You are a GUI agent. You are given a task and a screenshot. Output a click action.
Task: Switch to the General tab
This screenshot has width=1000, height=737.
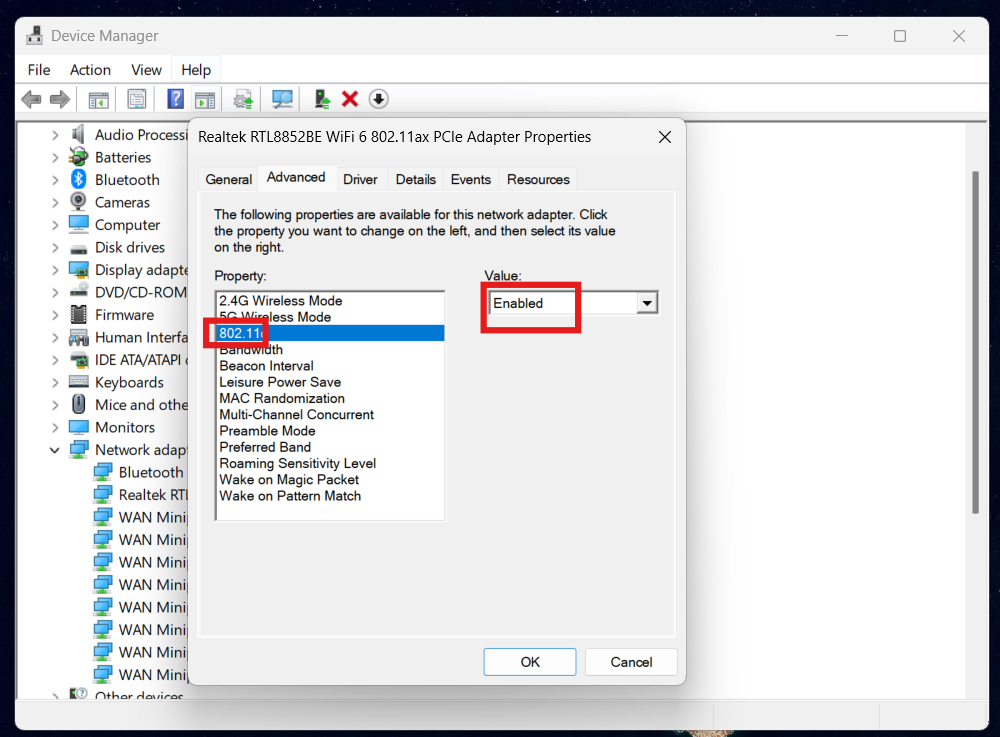[228, 179]
